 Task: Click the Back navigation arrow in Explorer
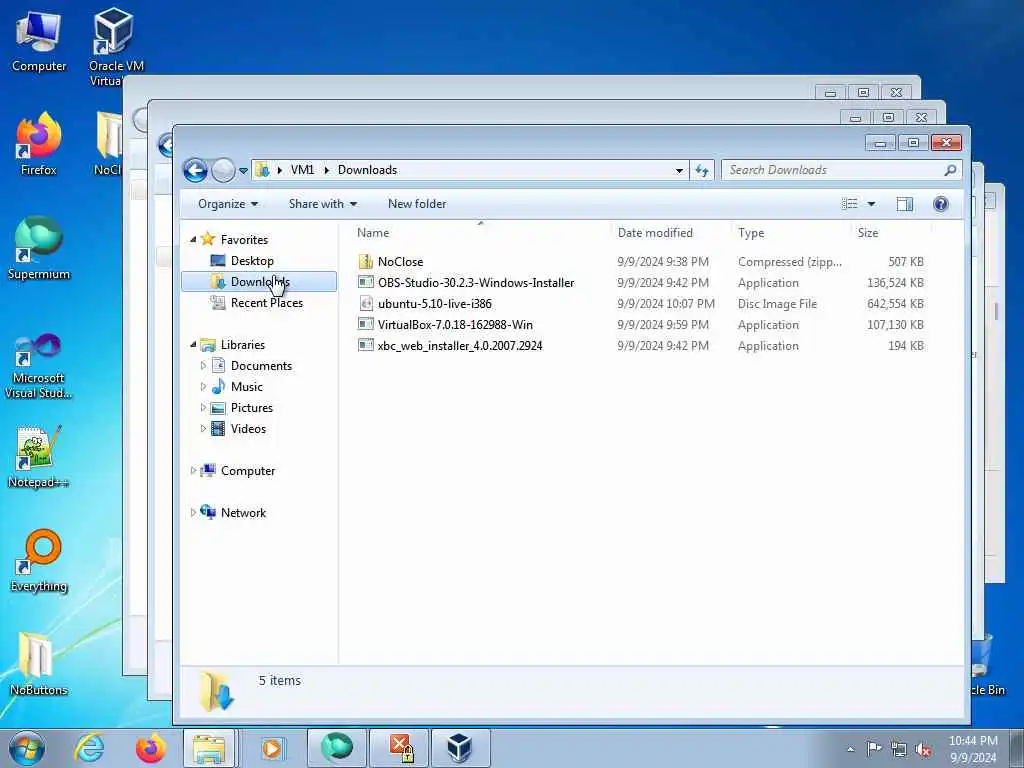coord(195,170)
